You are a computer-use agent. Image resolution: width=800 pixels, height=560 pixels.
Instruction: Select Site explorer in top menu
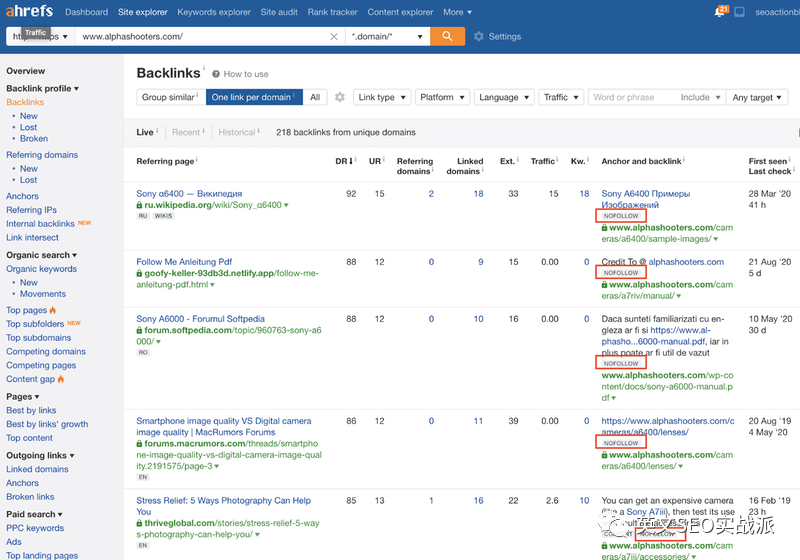142,12
